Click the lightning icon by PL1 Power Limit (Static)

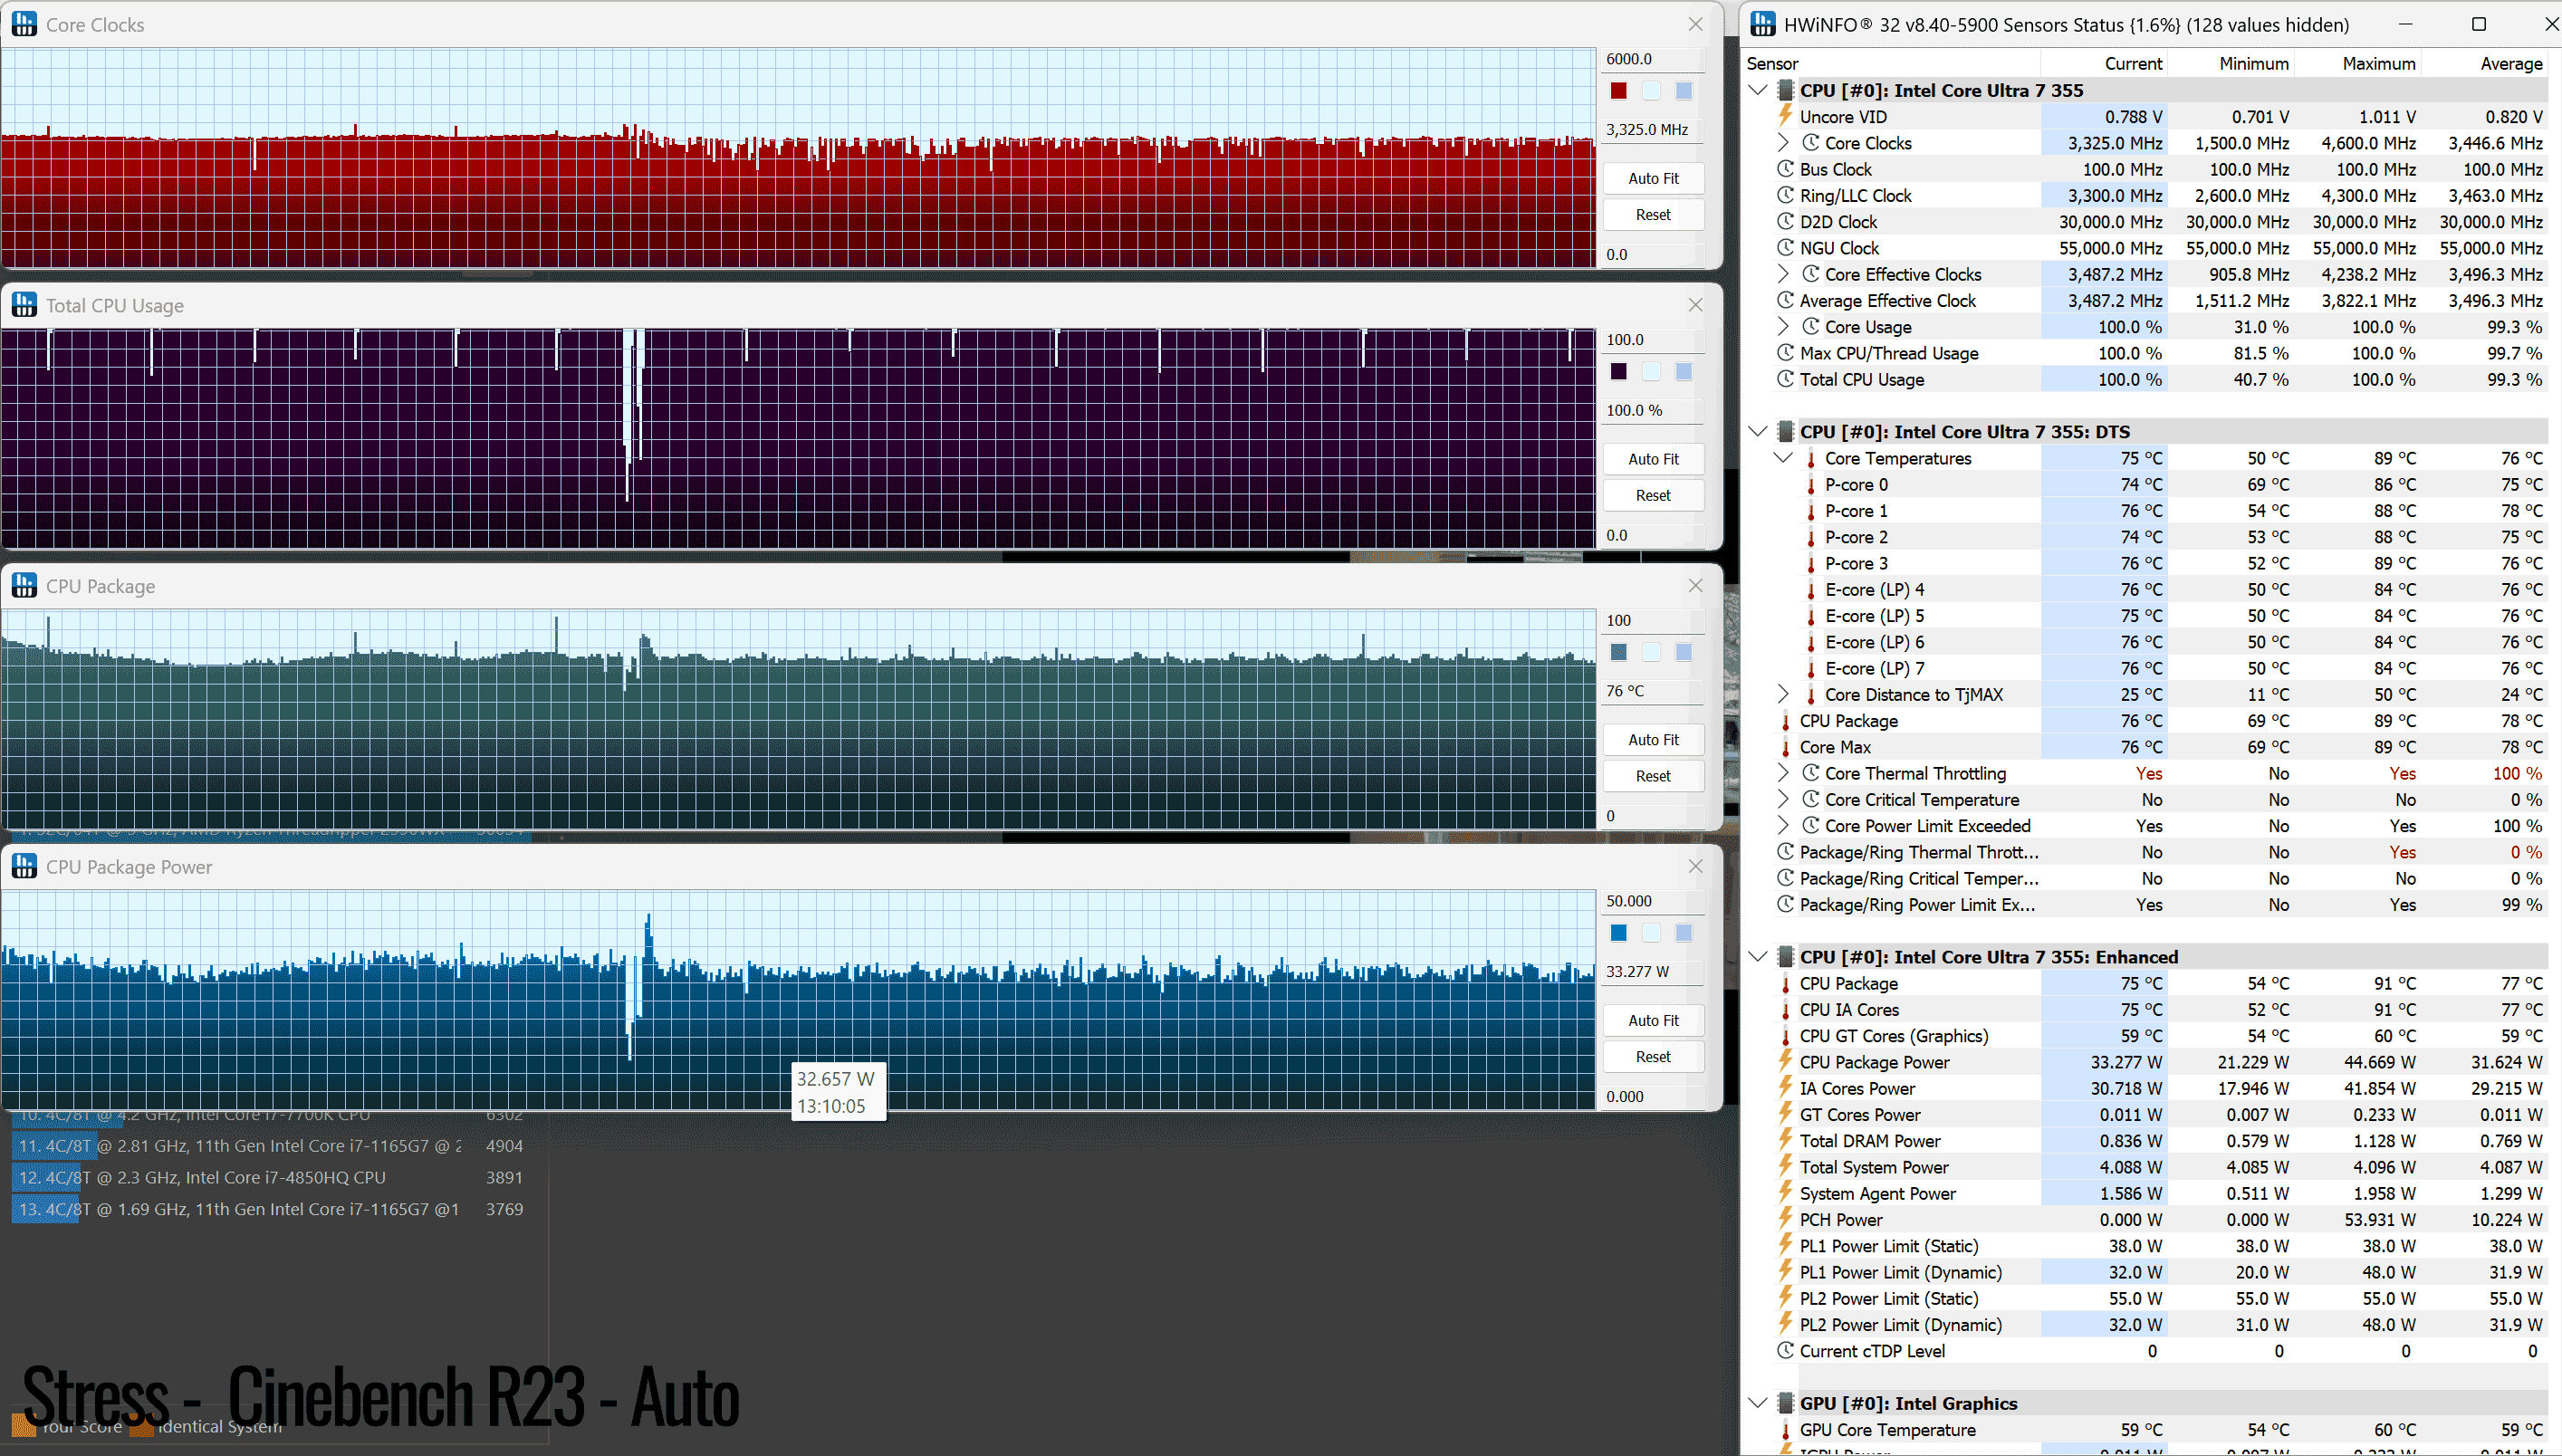point(1785,1245)
